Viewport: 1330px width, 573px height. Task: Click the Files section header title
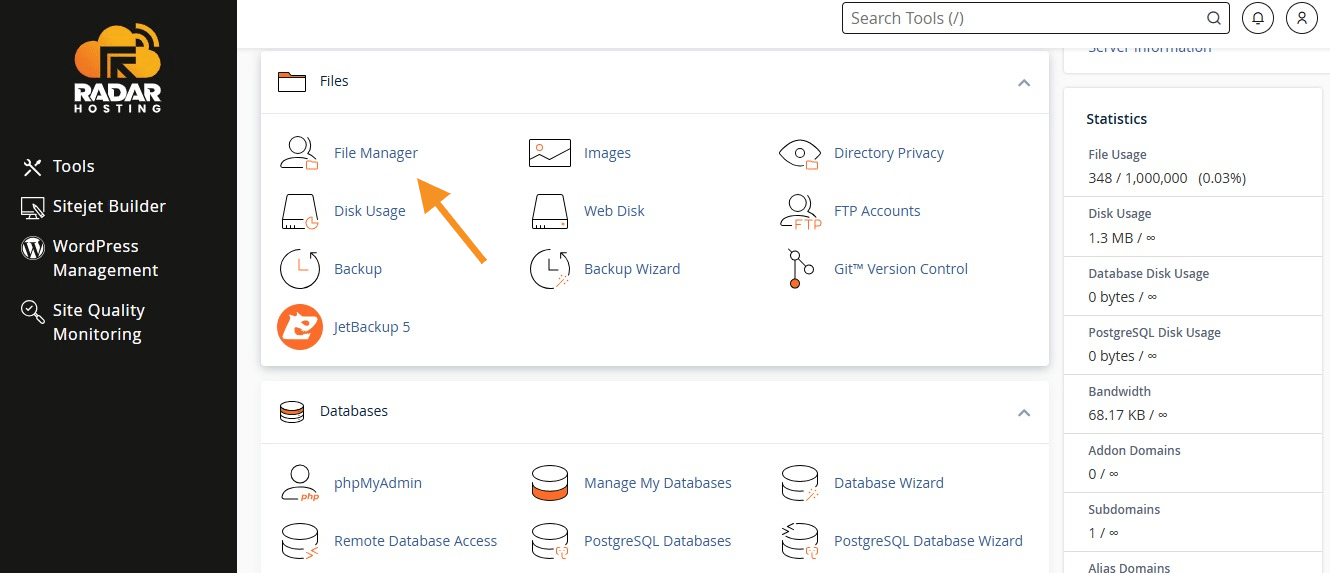tap(334, 81)
